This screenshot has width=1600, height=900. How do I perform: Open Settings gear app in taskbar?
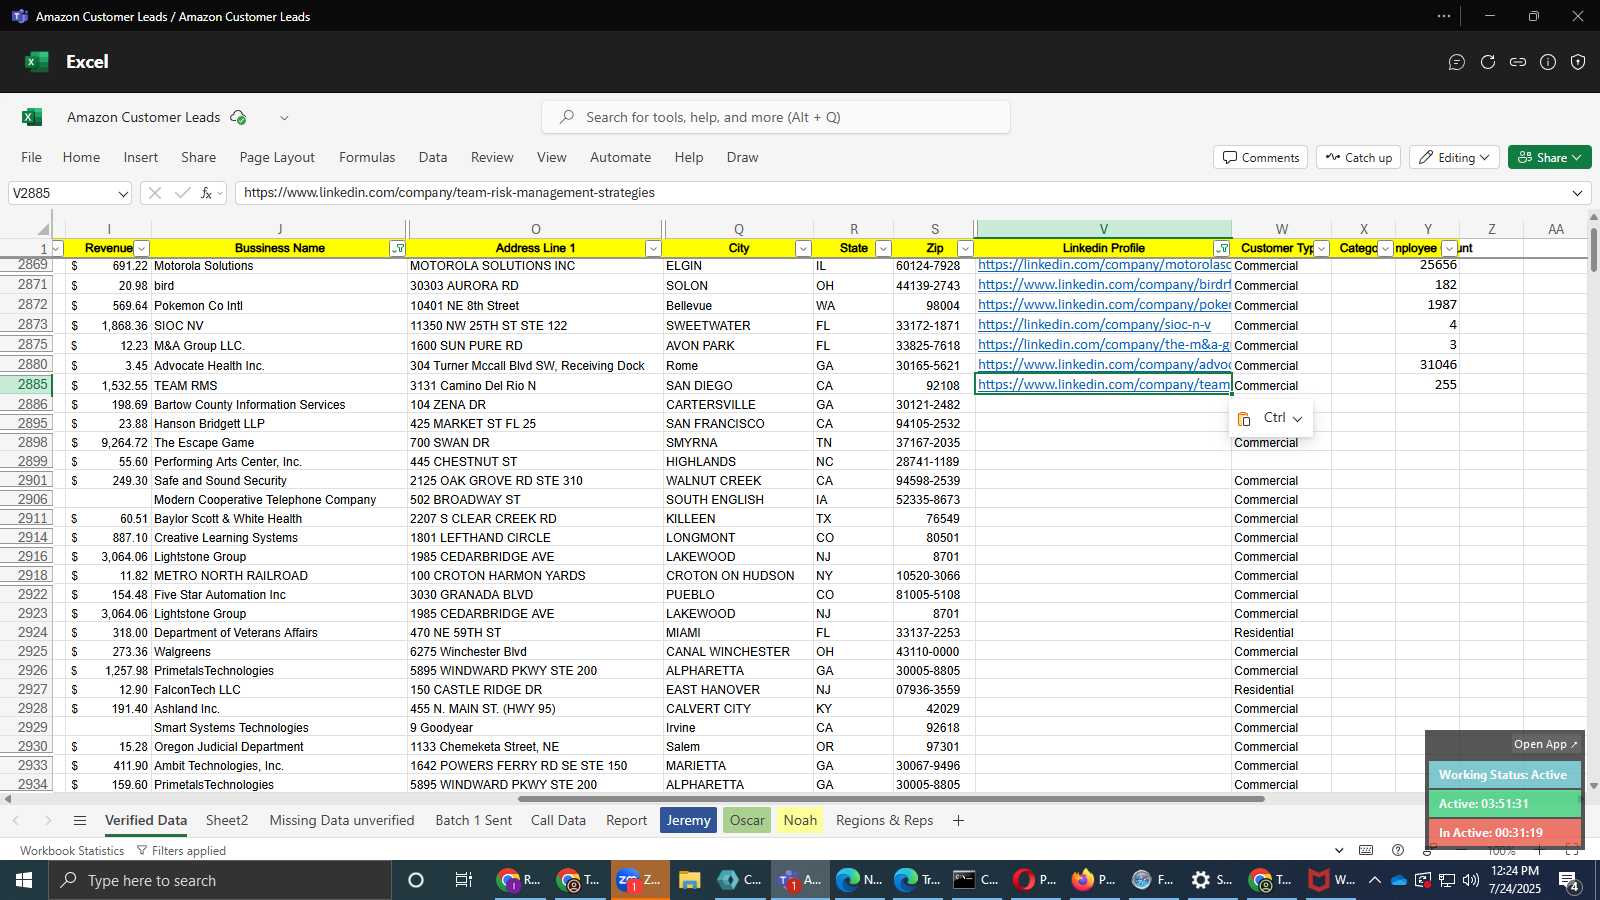coord(1211,880)
